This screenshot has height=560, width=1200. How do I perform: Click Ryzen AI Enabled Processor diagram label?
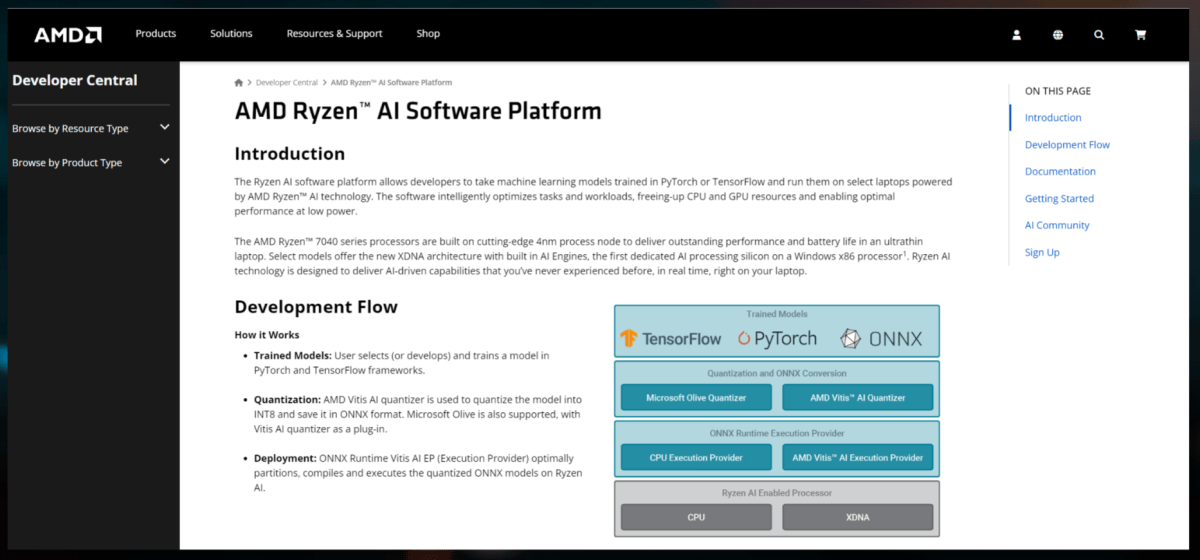pos(777,493)
